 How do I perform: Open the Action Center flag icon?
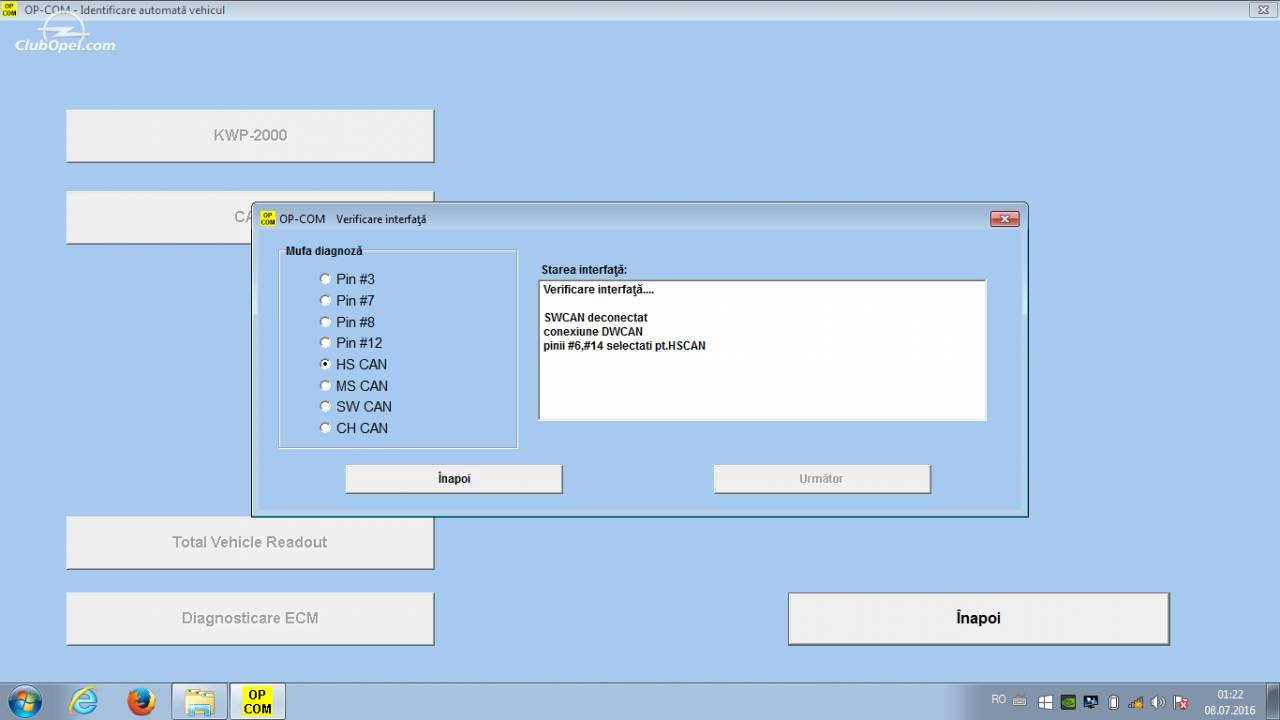pos(1181,702)
